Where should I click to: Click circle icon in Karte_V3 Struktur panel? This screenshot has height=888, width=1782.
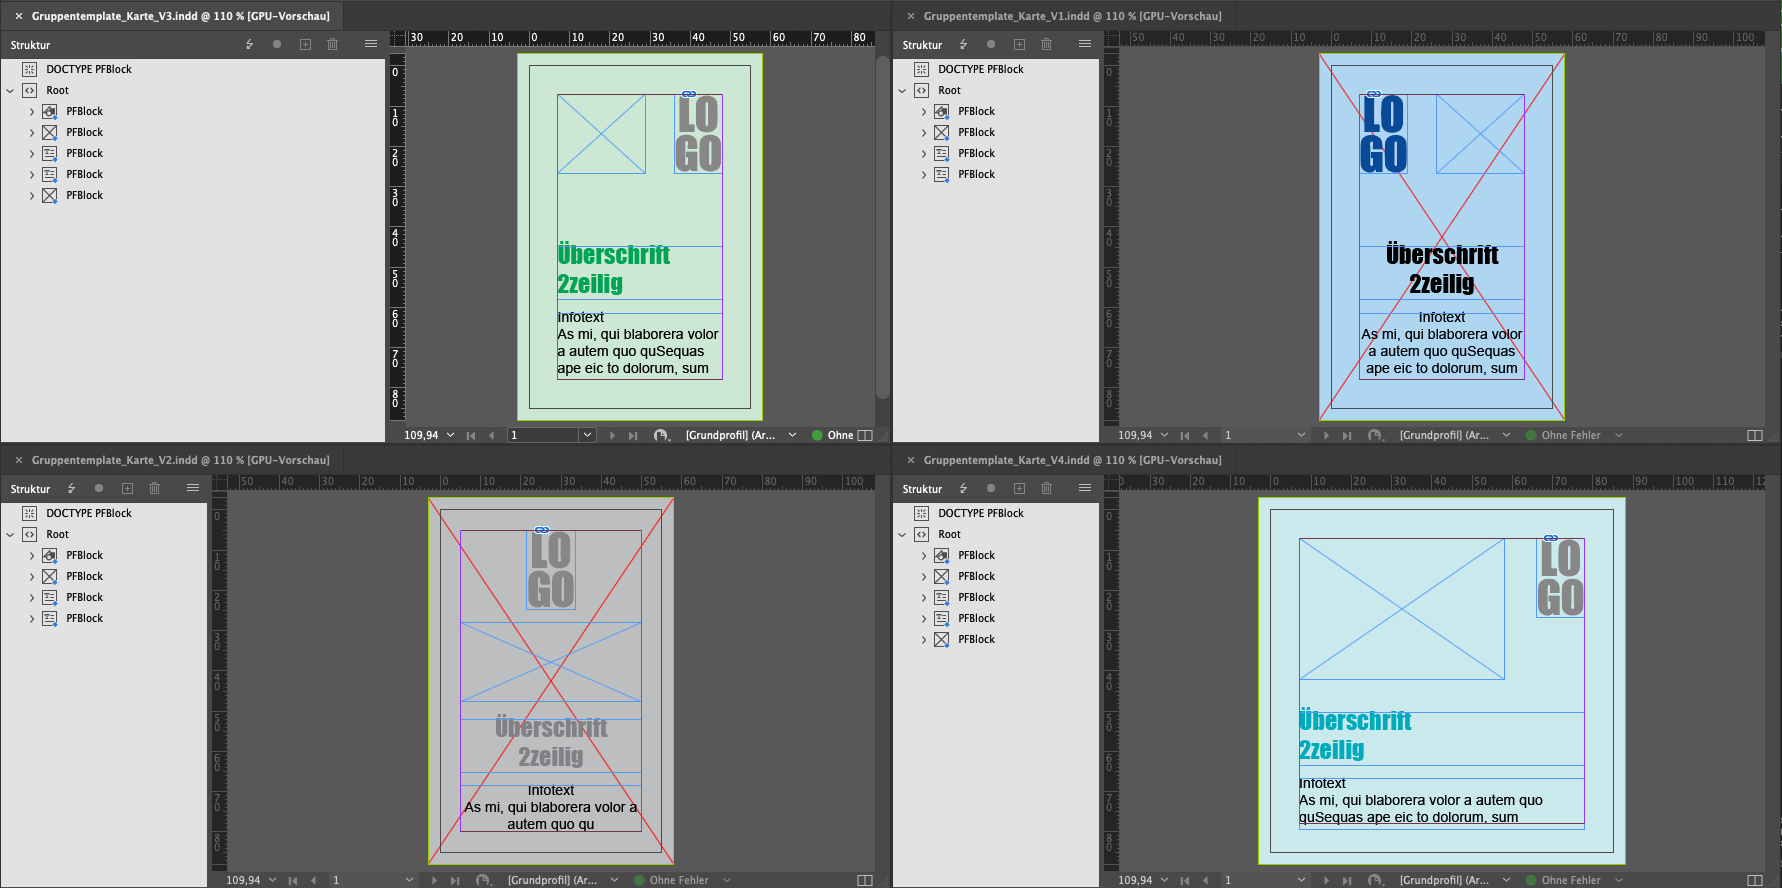[x=277, y=44]
